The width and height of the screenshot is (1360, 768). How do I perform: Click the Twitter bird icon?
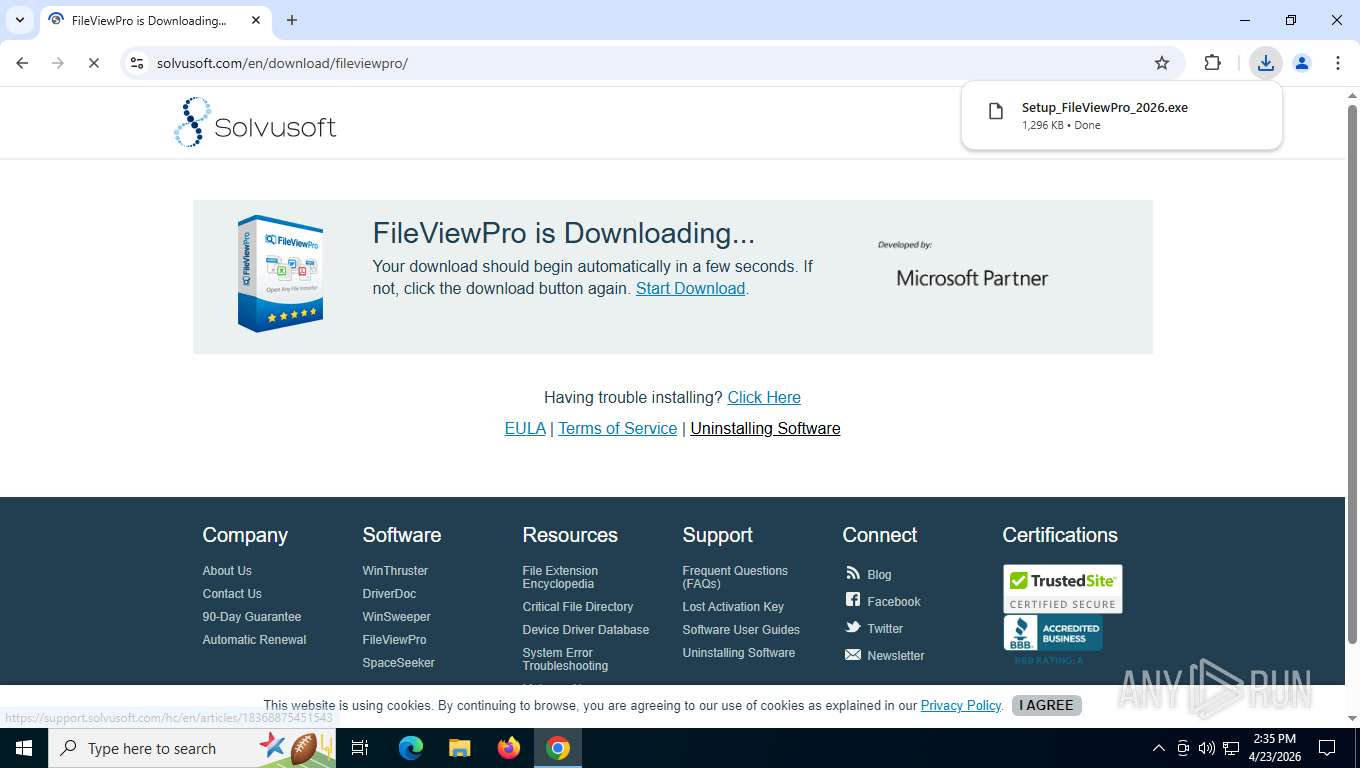pyautogui.click(x=853, y=627)
